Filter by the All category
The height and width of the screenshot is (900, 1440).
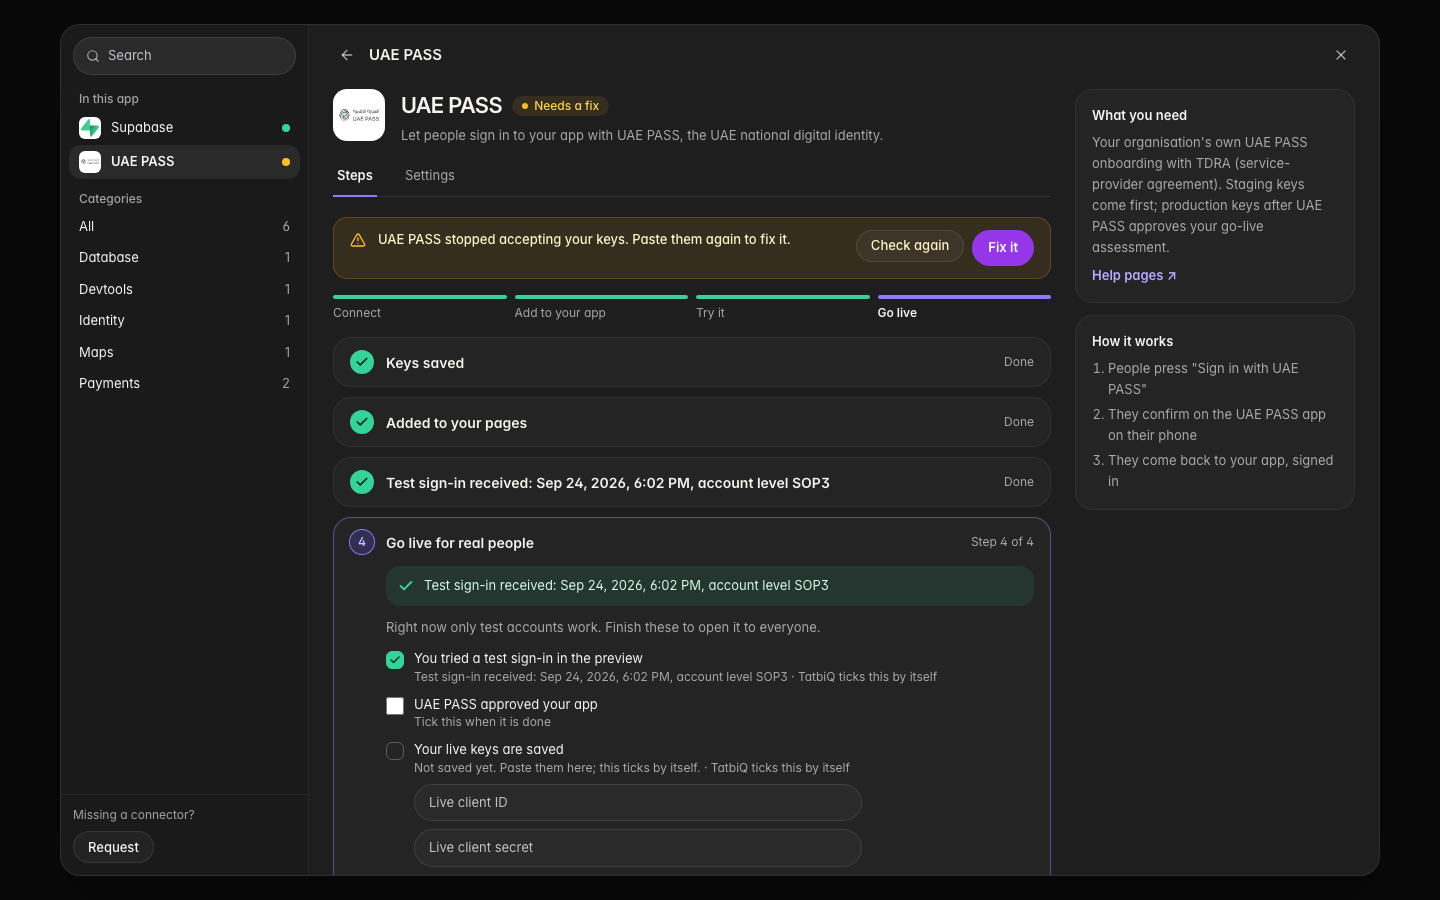click(185, 226)
